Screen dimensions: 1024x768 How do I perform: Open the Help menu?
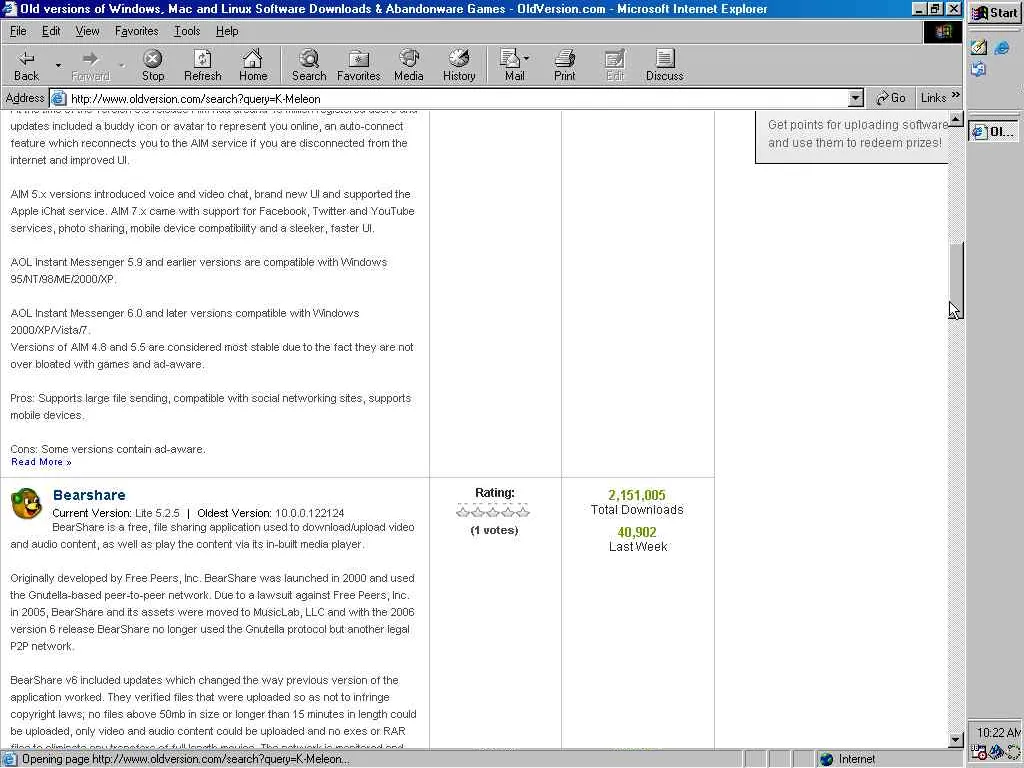227,31
